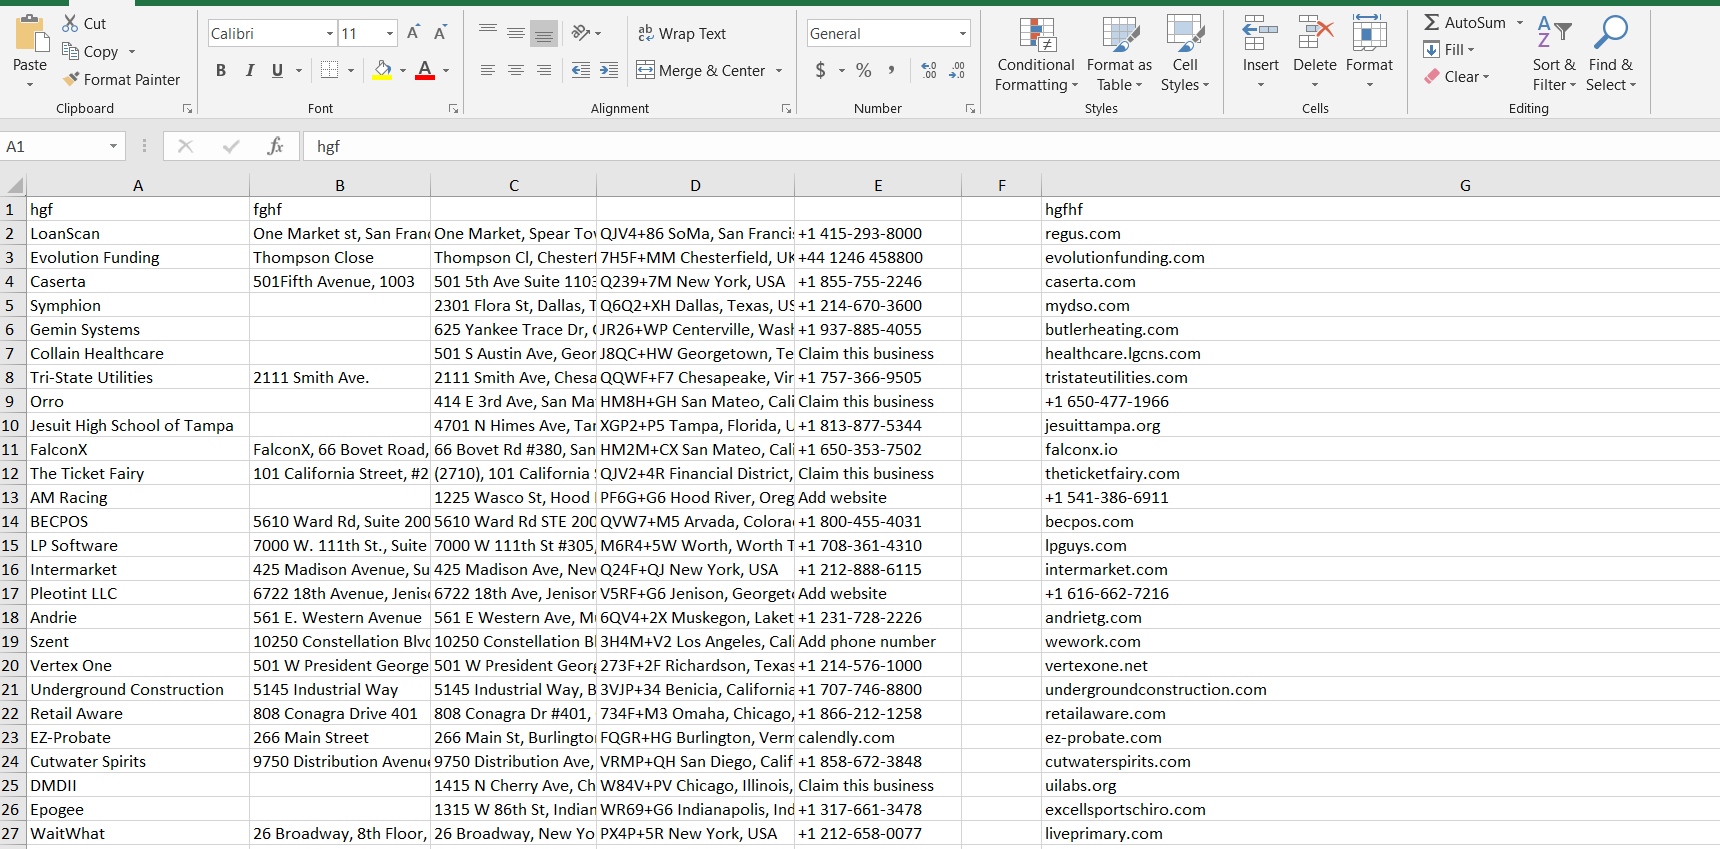Apply the yellow fill color

pyautogui.click(x=382, y=70)
